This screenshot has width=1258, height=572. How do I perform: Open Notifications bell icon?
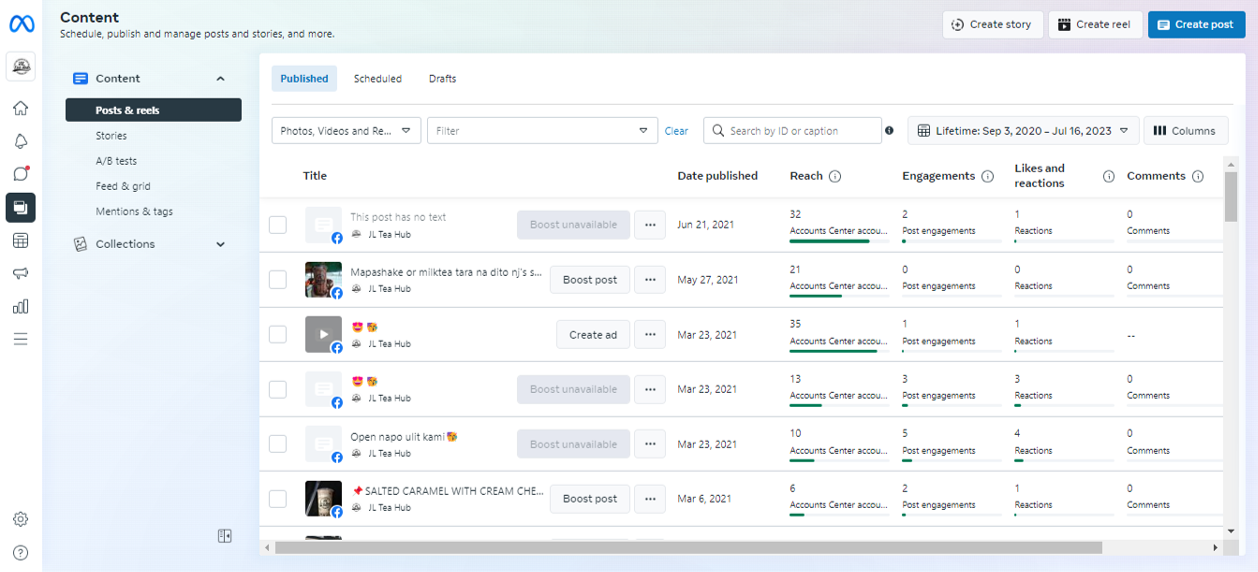pos(21,141)
